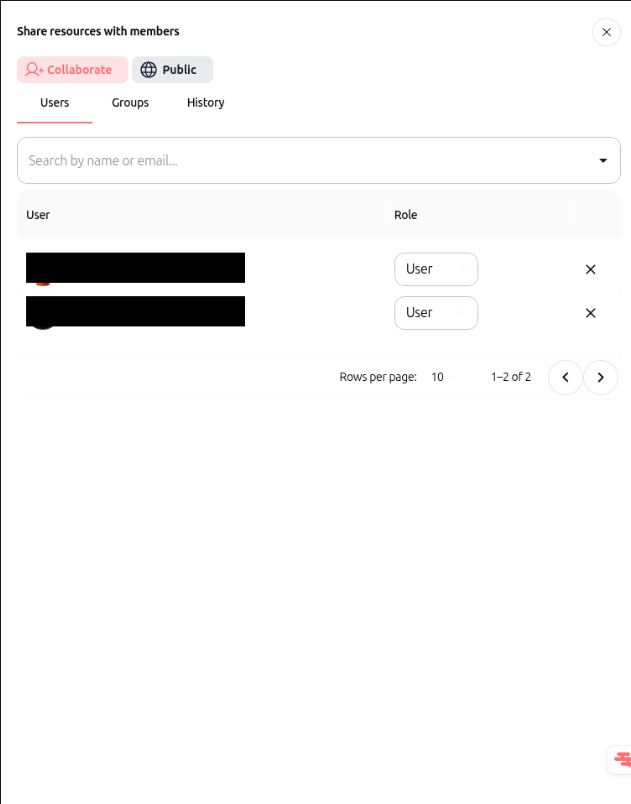The height and width of the screenshot is (804, 631).
Task: Click the Share resources with members title
Action: coord(98,31)
